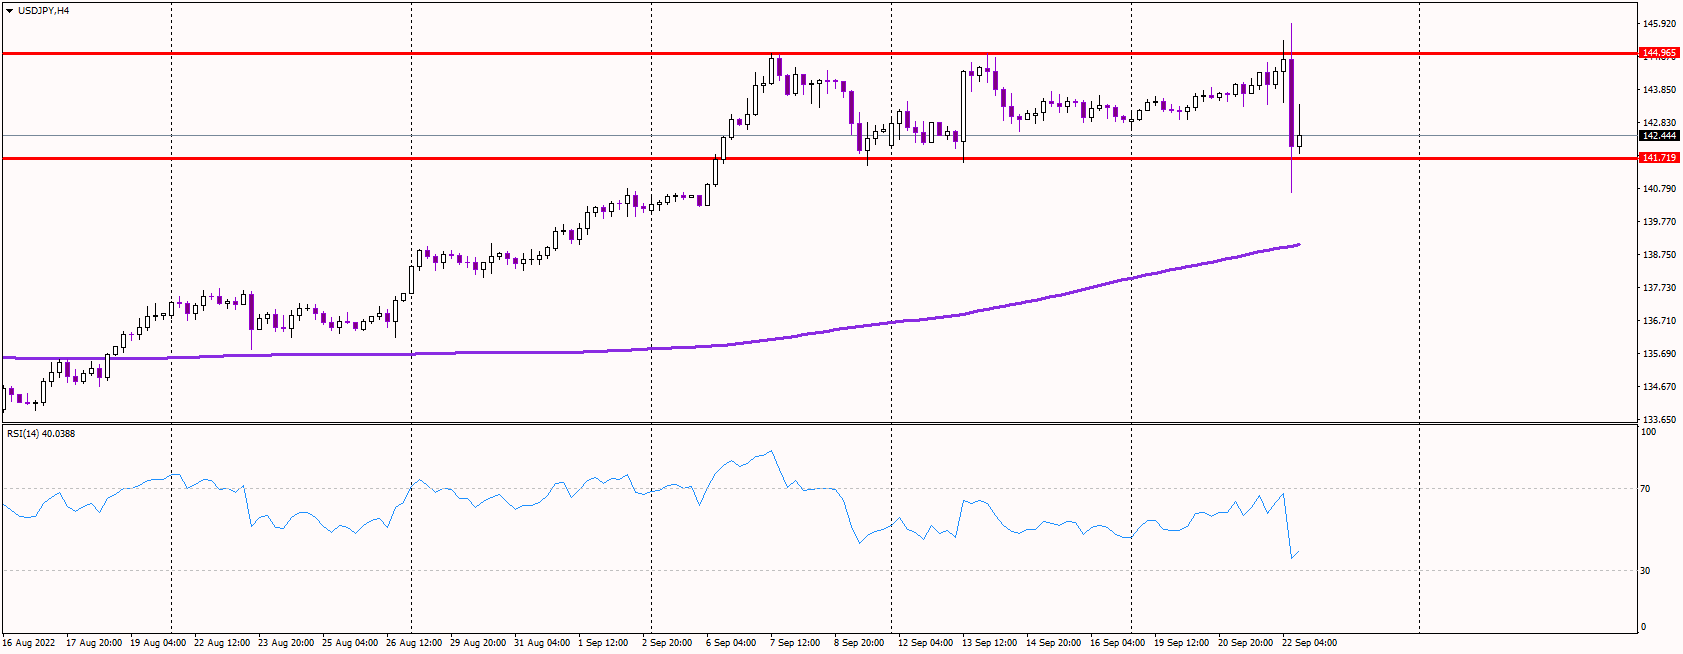Click the USDJPY,H4 chart title

click(x=43, y=11)
